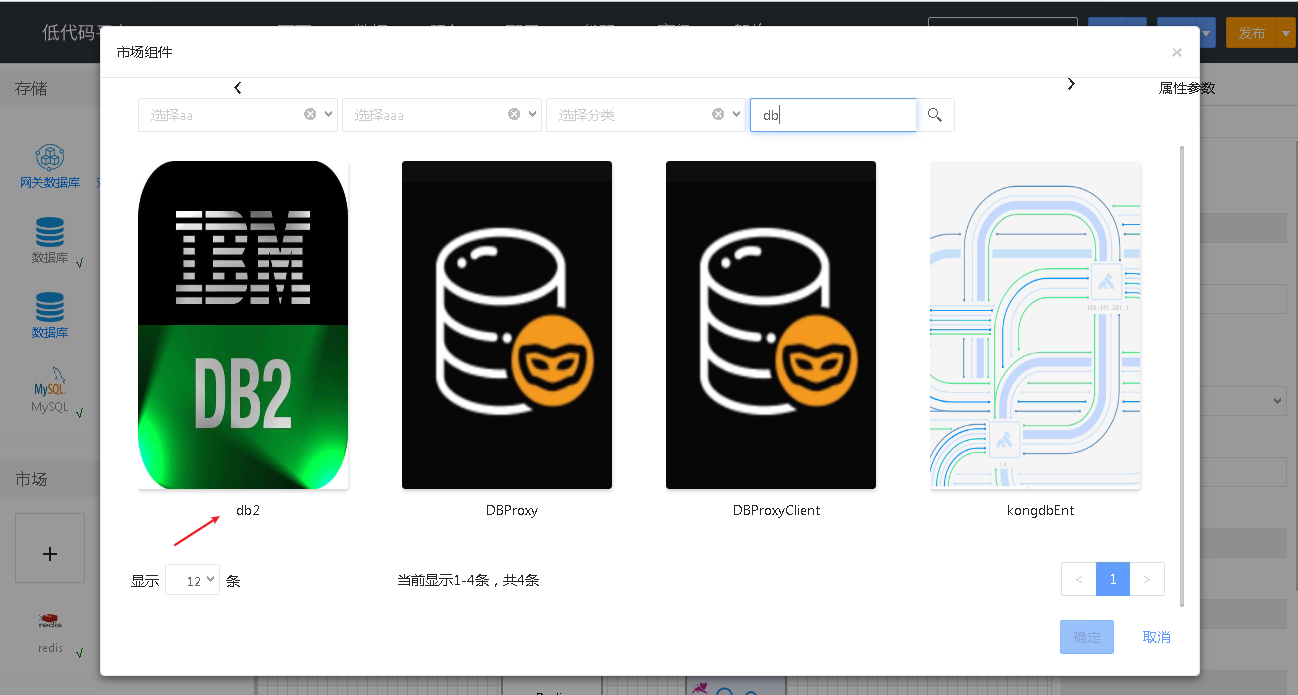Focus the top bar search field behind dialog
The image size is (1298, 695).
pos(1002,33)
